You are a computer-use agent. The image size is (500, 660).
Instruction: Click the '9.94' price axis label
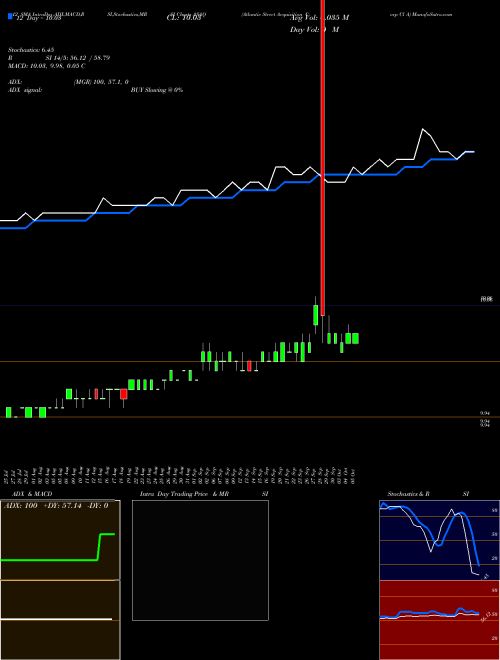pos(485,414)
